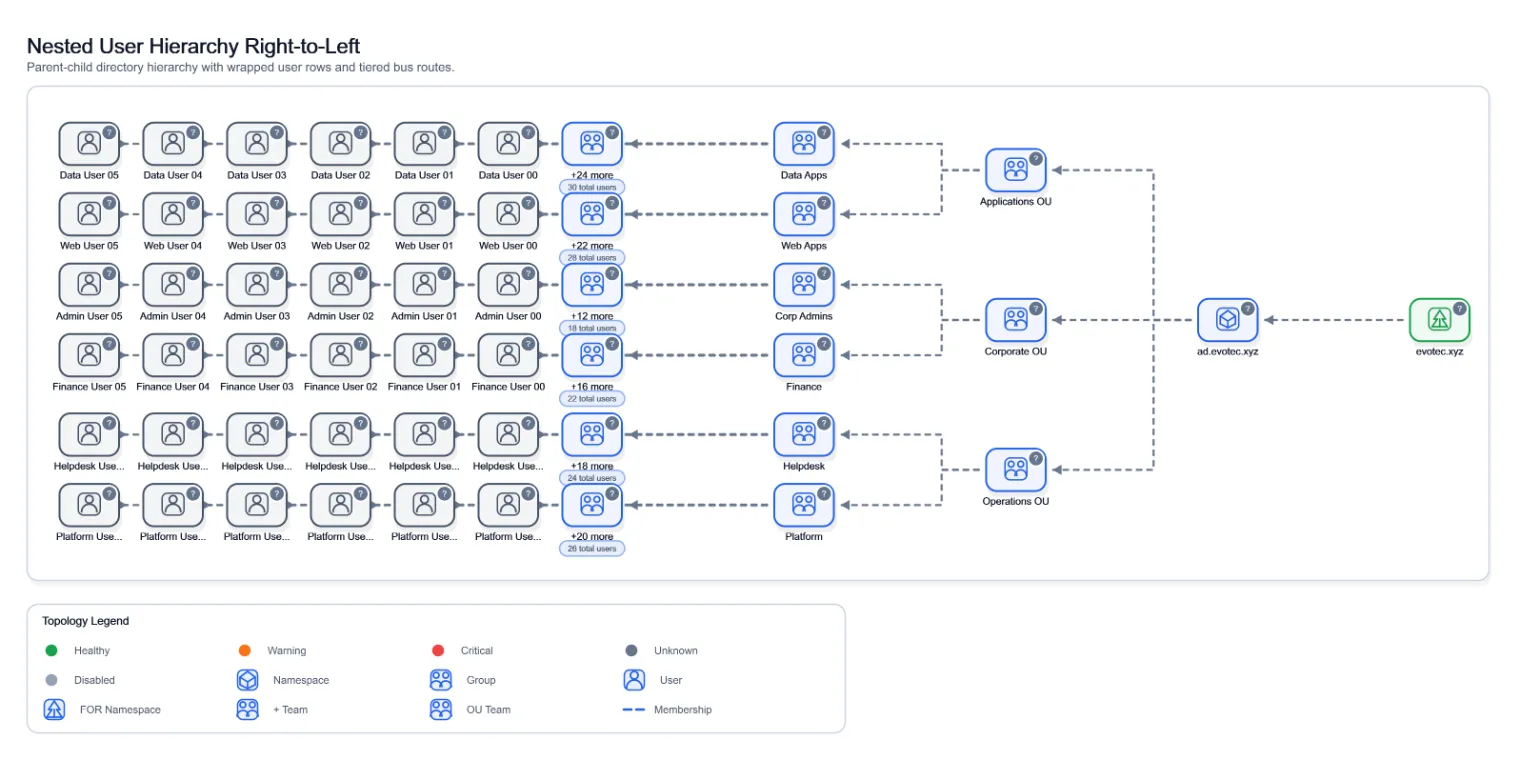
Task: Expand the +12 more Admin users node
Action: pos(592,285)
